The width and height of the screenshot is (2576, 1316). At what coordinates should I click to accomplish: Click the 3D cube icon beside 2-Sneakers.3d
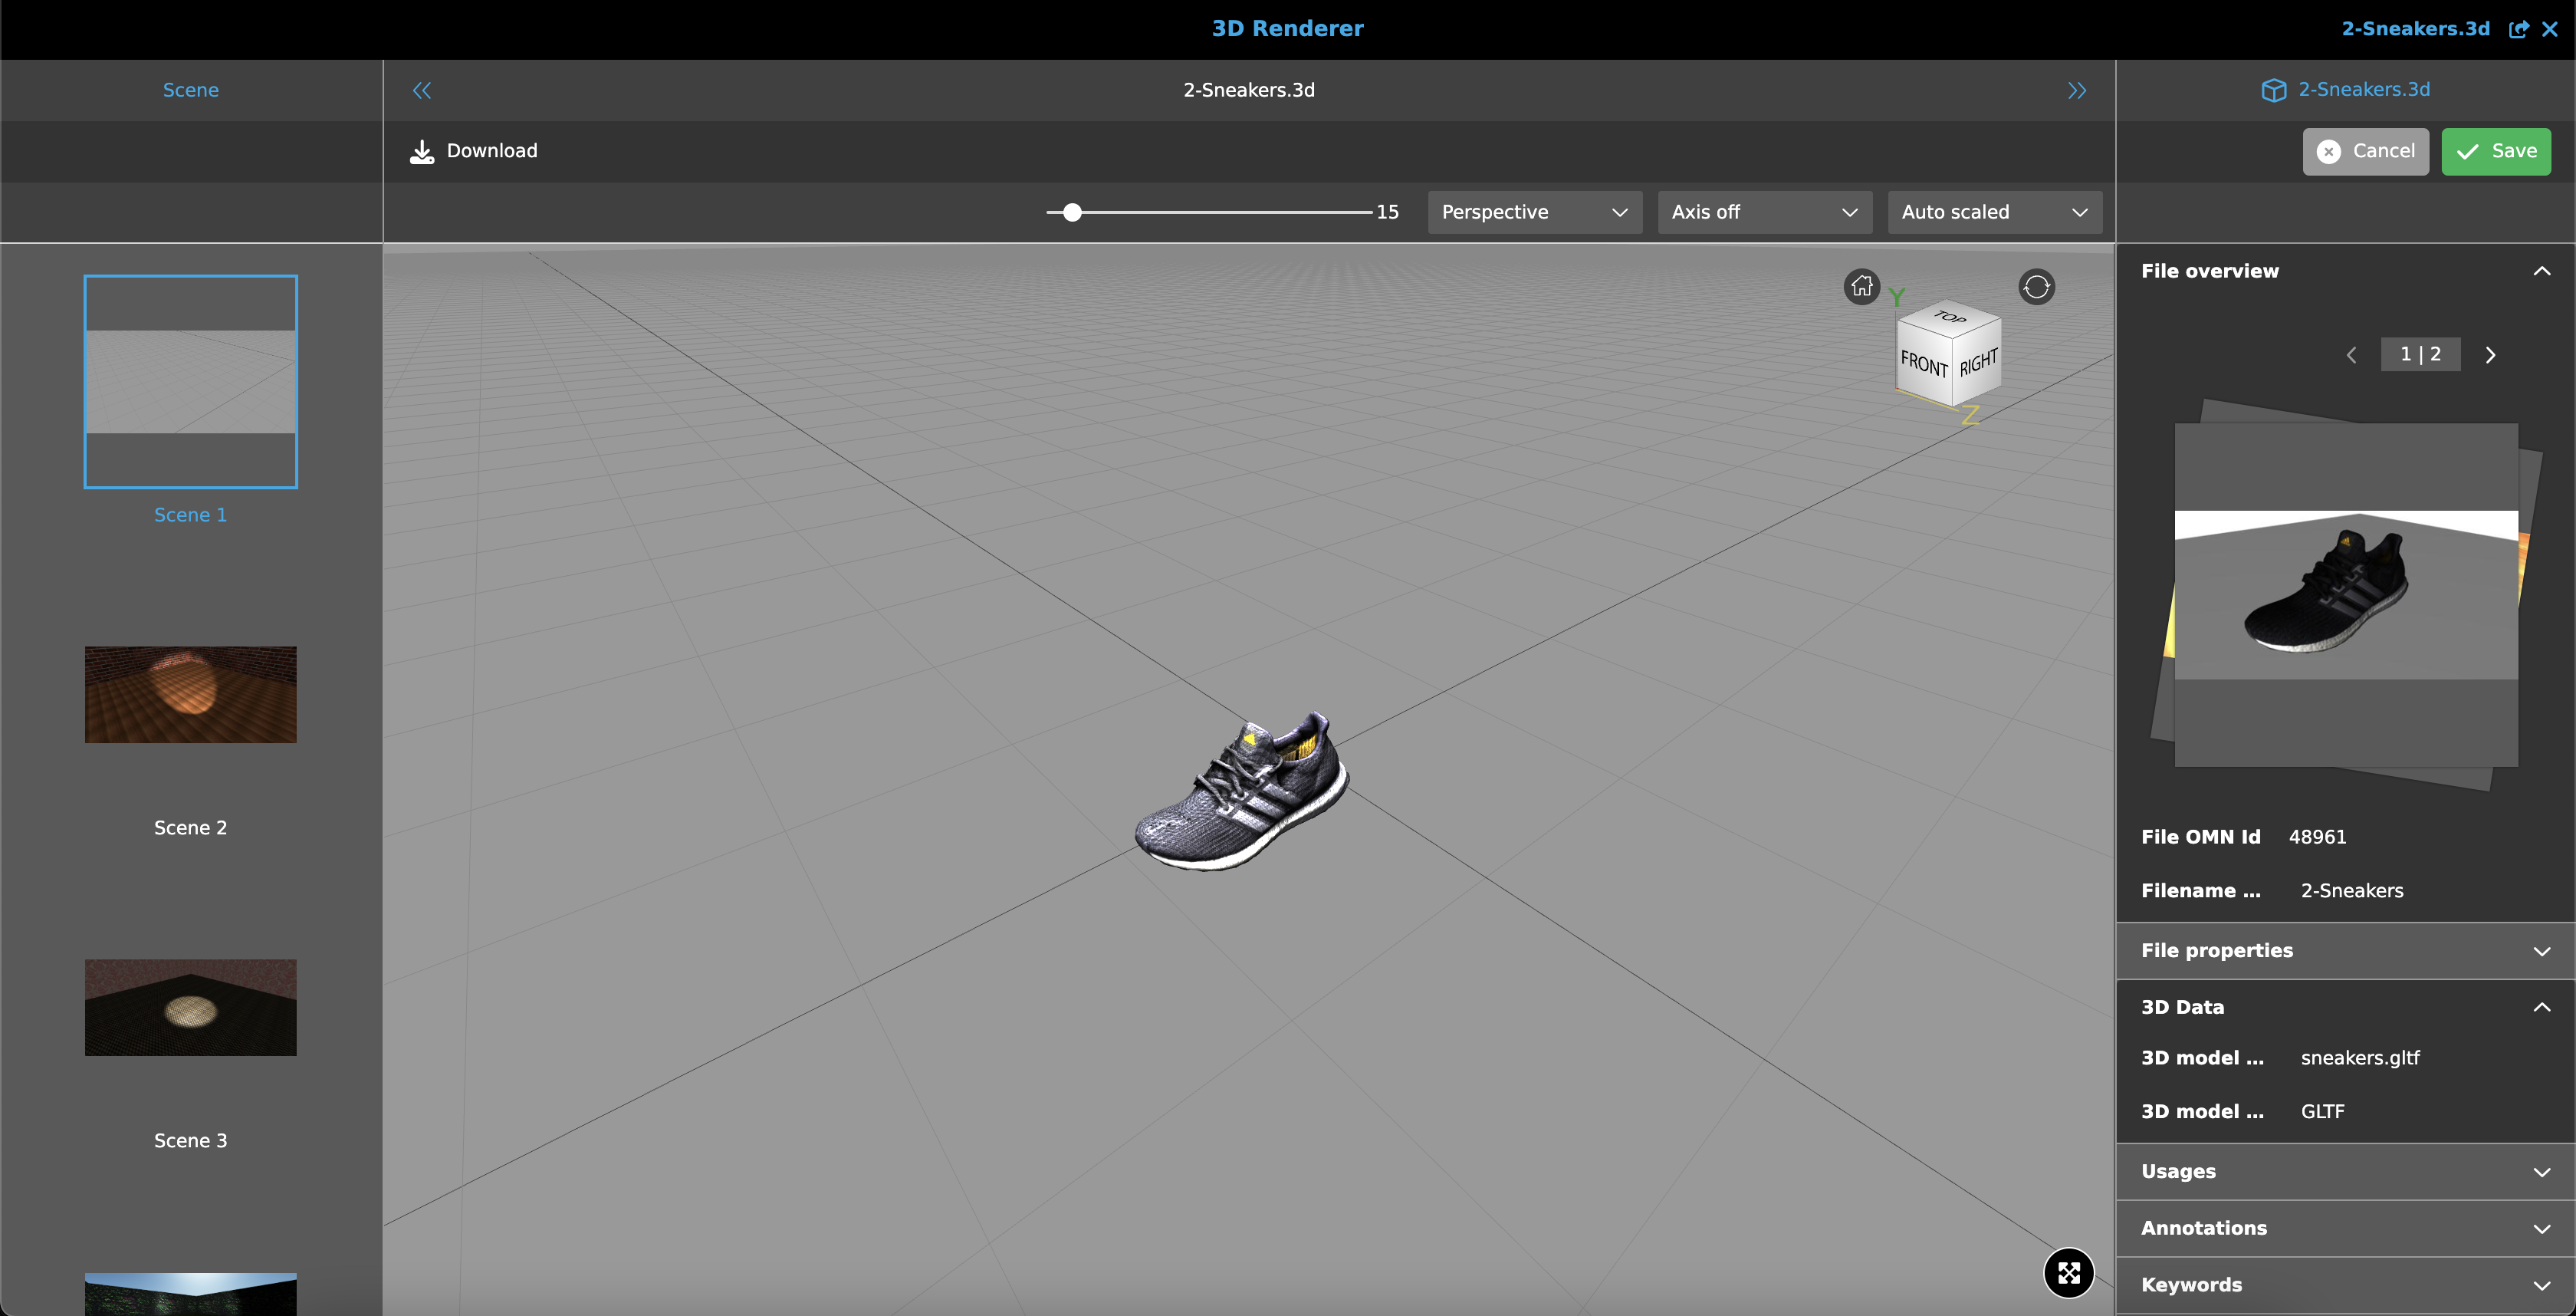pyautogui.click(x=2273, y=90)
